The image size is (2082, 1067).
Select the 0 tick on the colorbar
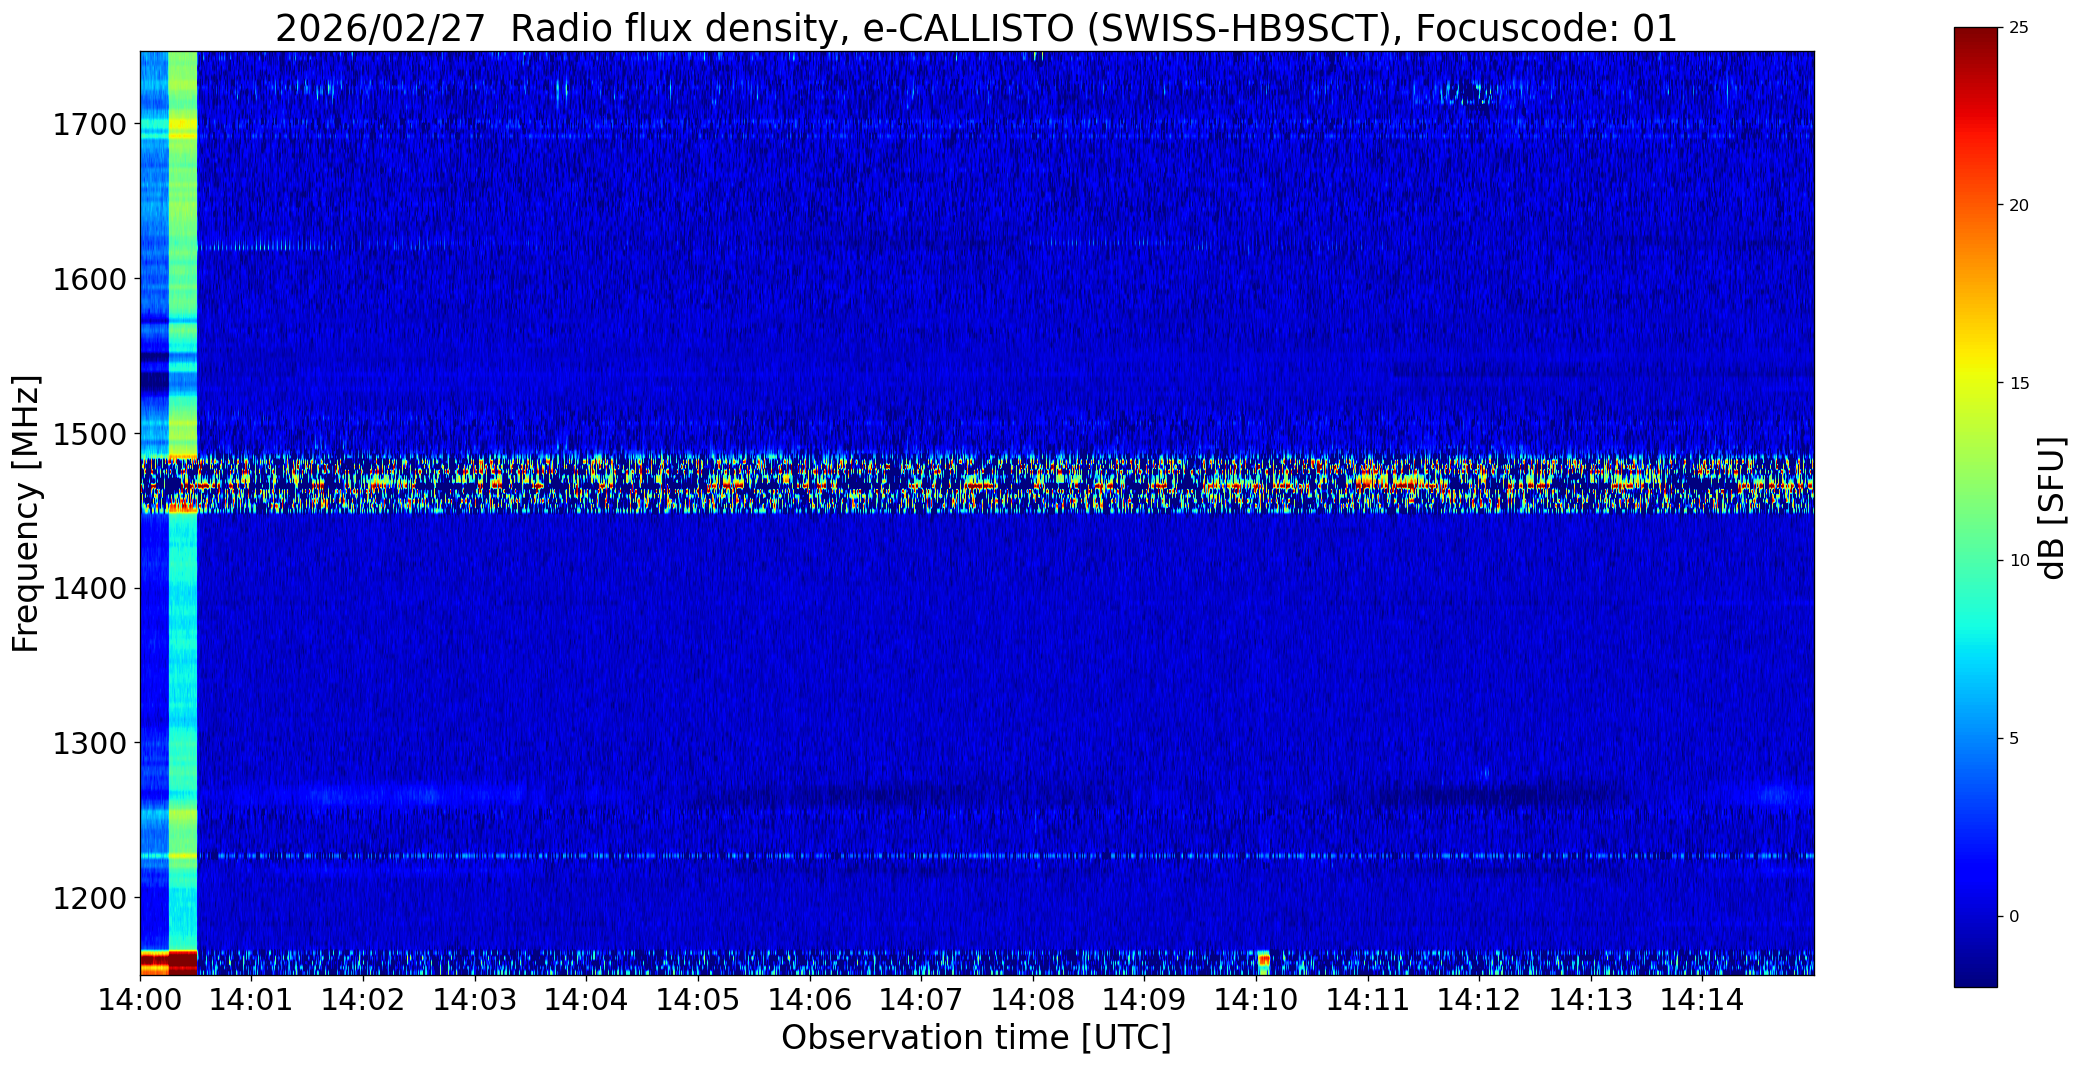click(2014, 917)
